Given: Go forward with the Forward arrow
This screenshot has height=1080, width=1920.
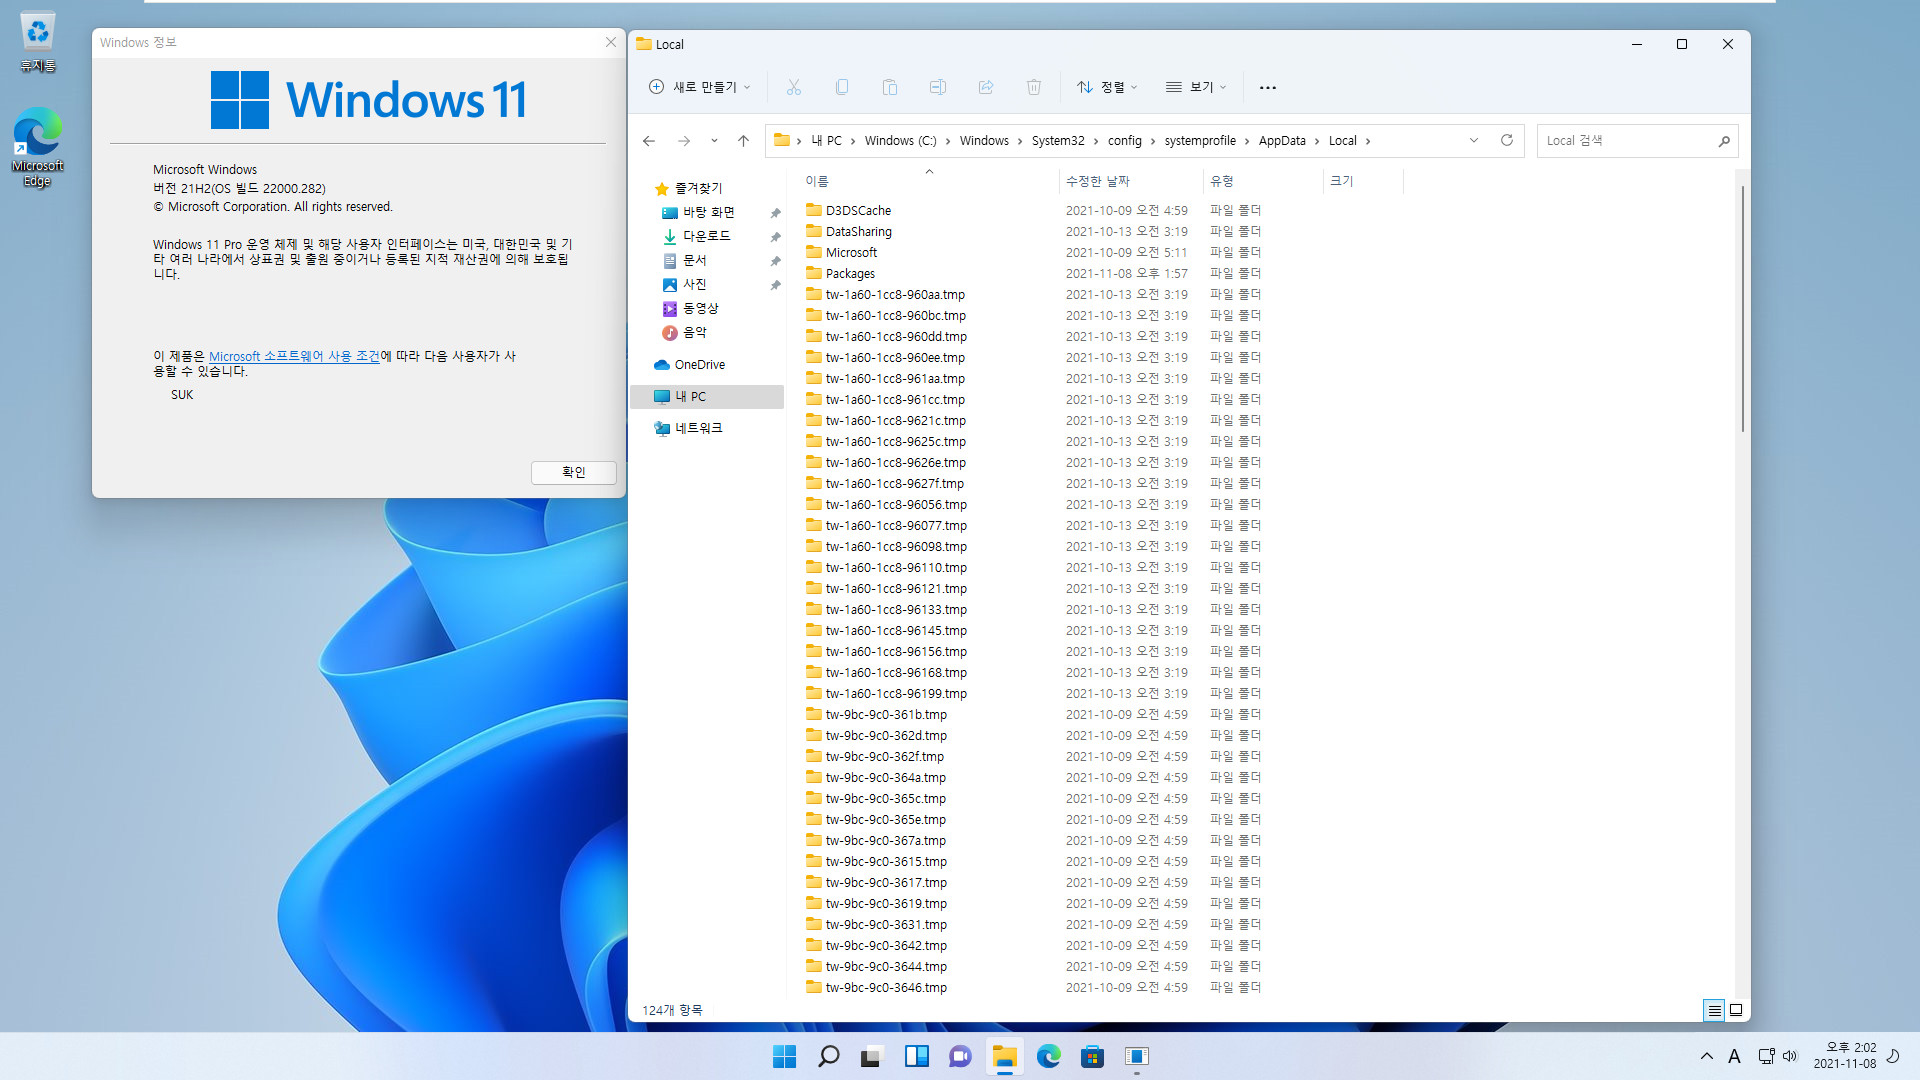Looking at the screenshot, I should point(684,141).
